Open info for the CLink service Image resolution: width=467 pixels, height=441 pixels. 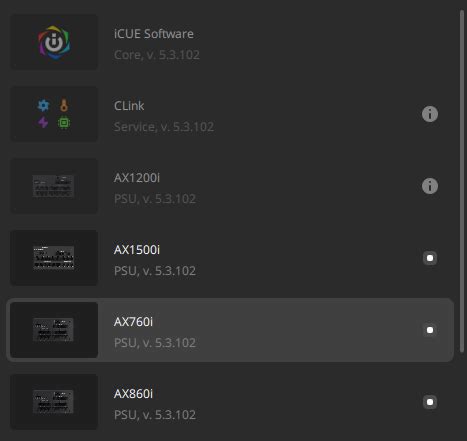[x=430, y=114]
